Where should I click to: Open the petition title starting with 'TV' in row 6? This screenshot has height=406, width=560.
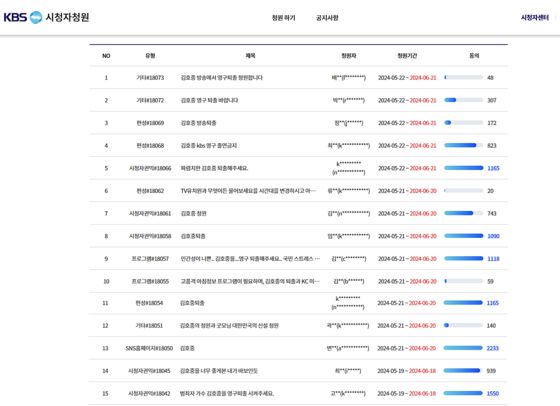(x=248, y=191)
